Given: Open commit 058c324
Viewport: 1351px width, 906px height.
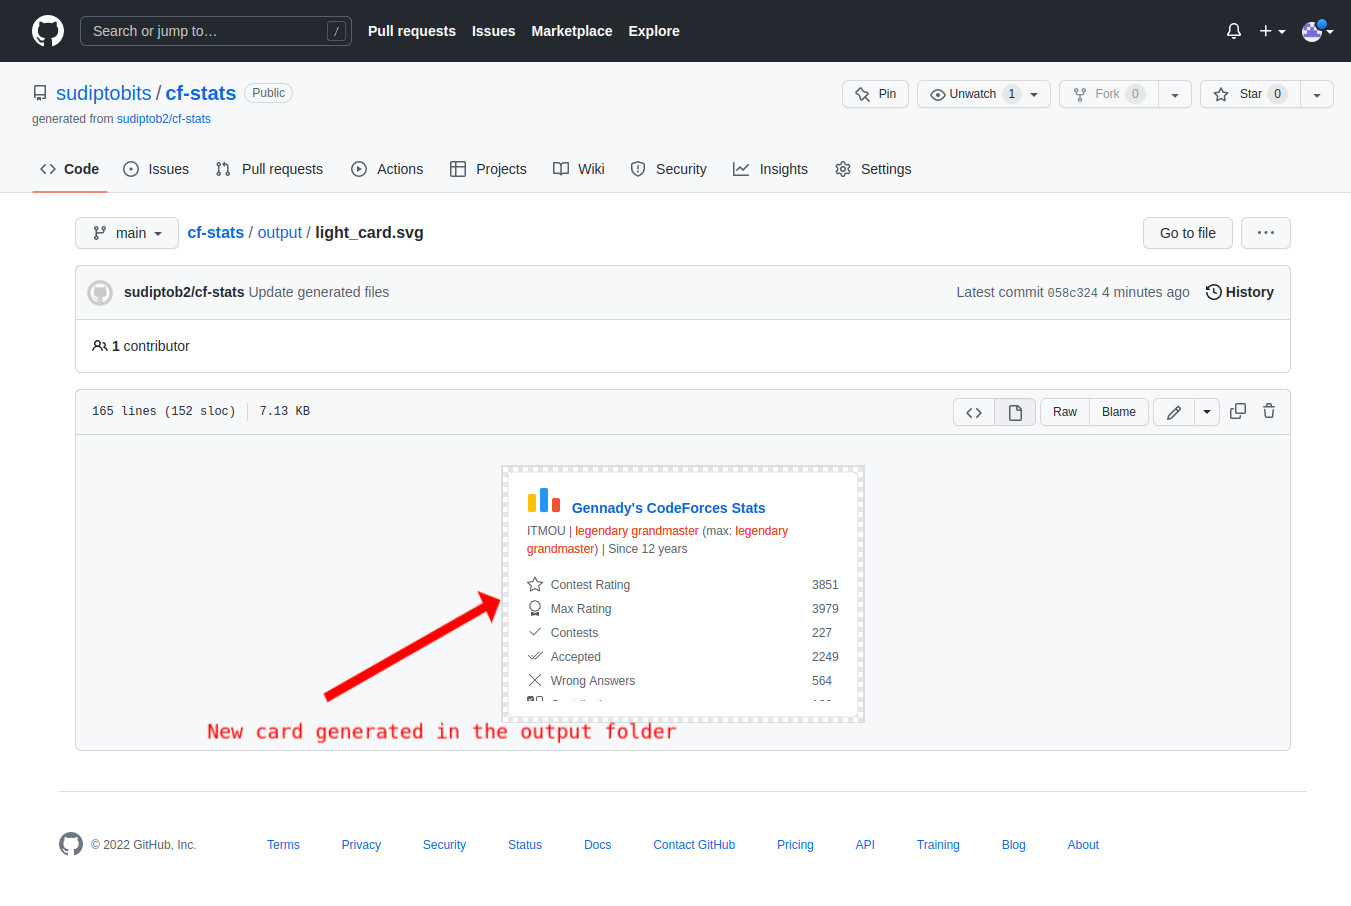Looking at the screenshot, I should coord(1072,293).
